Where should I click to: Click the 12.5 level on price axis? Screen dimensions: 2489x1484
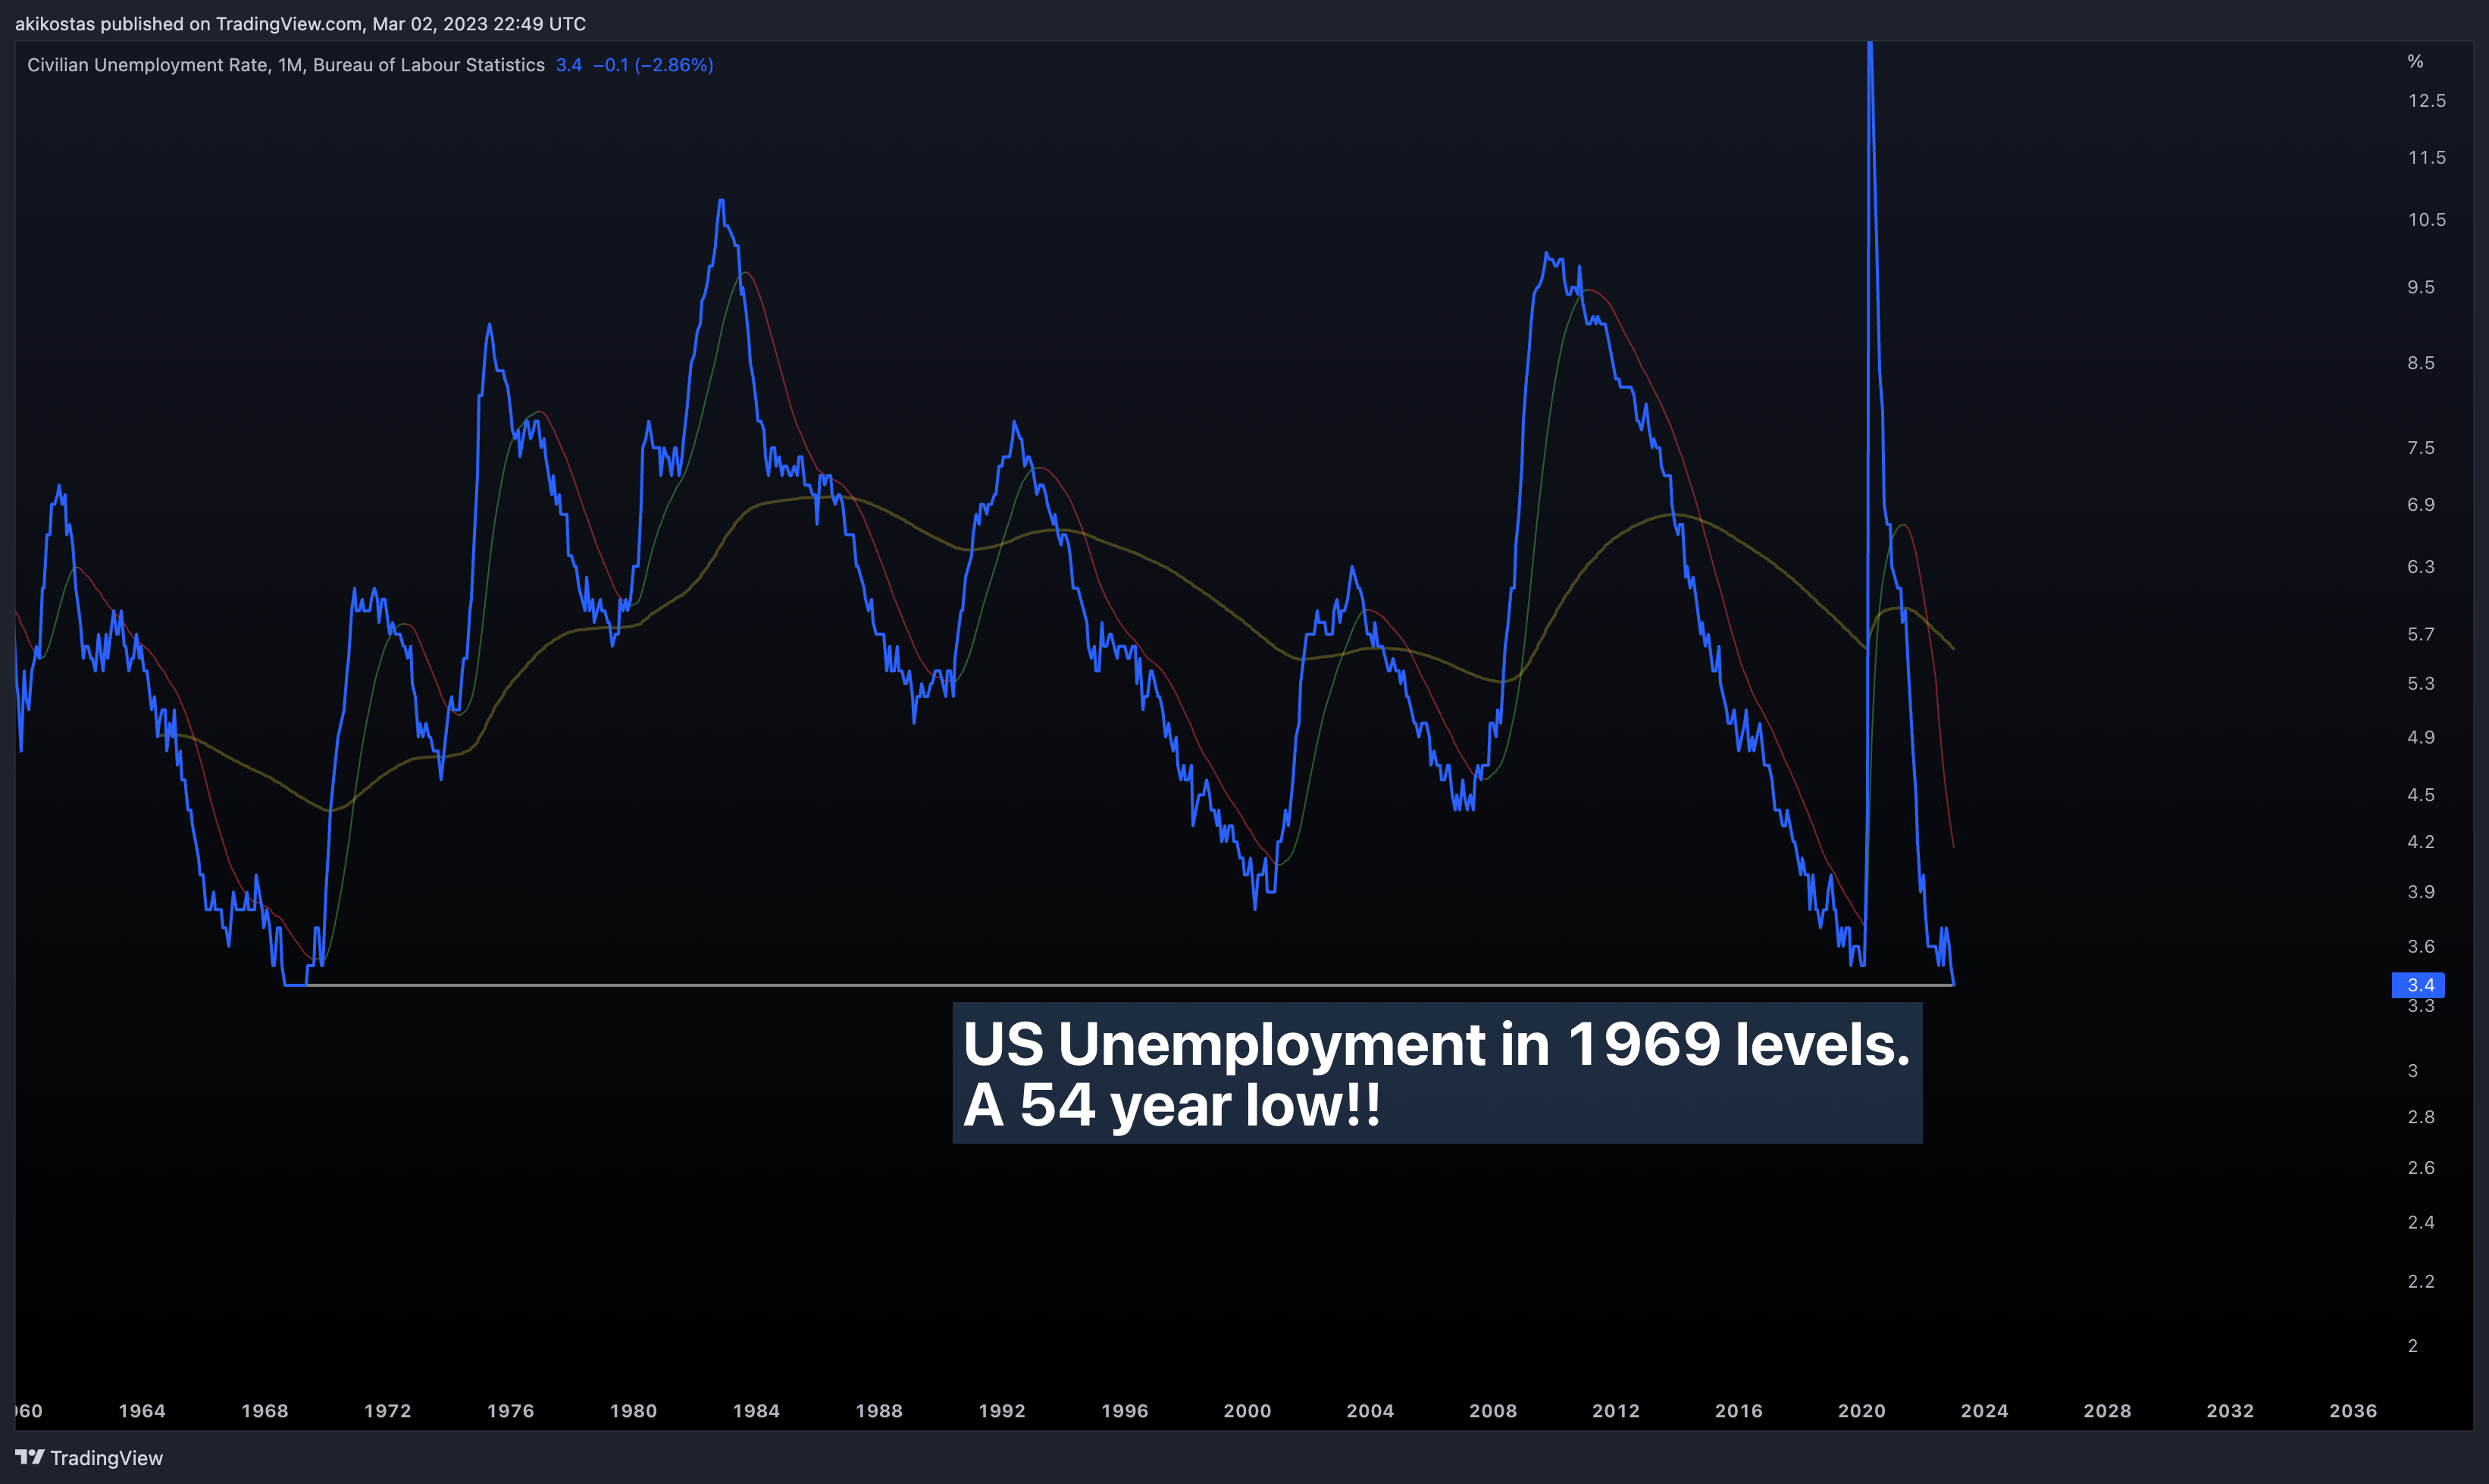pos(2427,101)
